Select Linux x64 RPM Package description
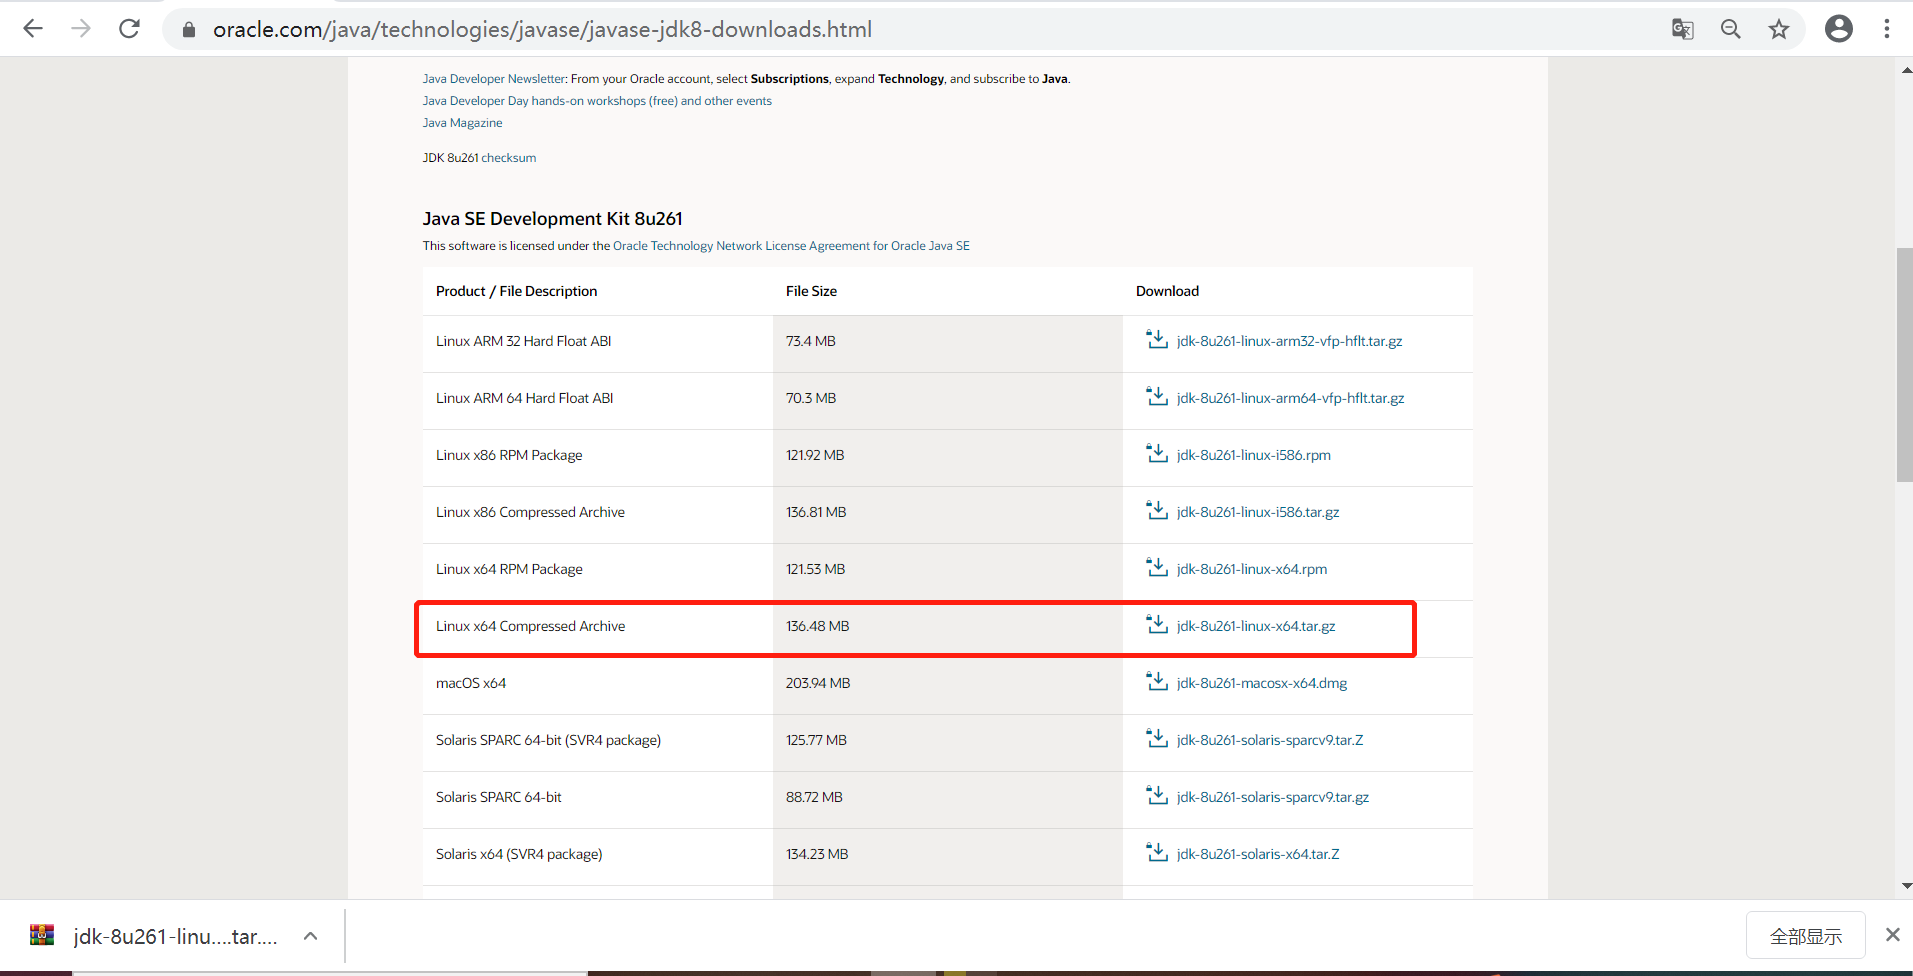Screen dimensions: 1913x976 509,569
